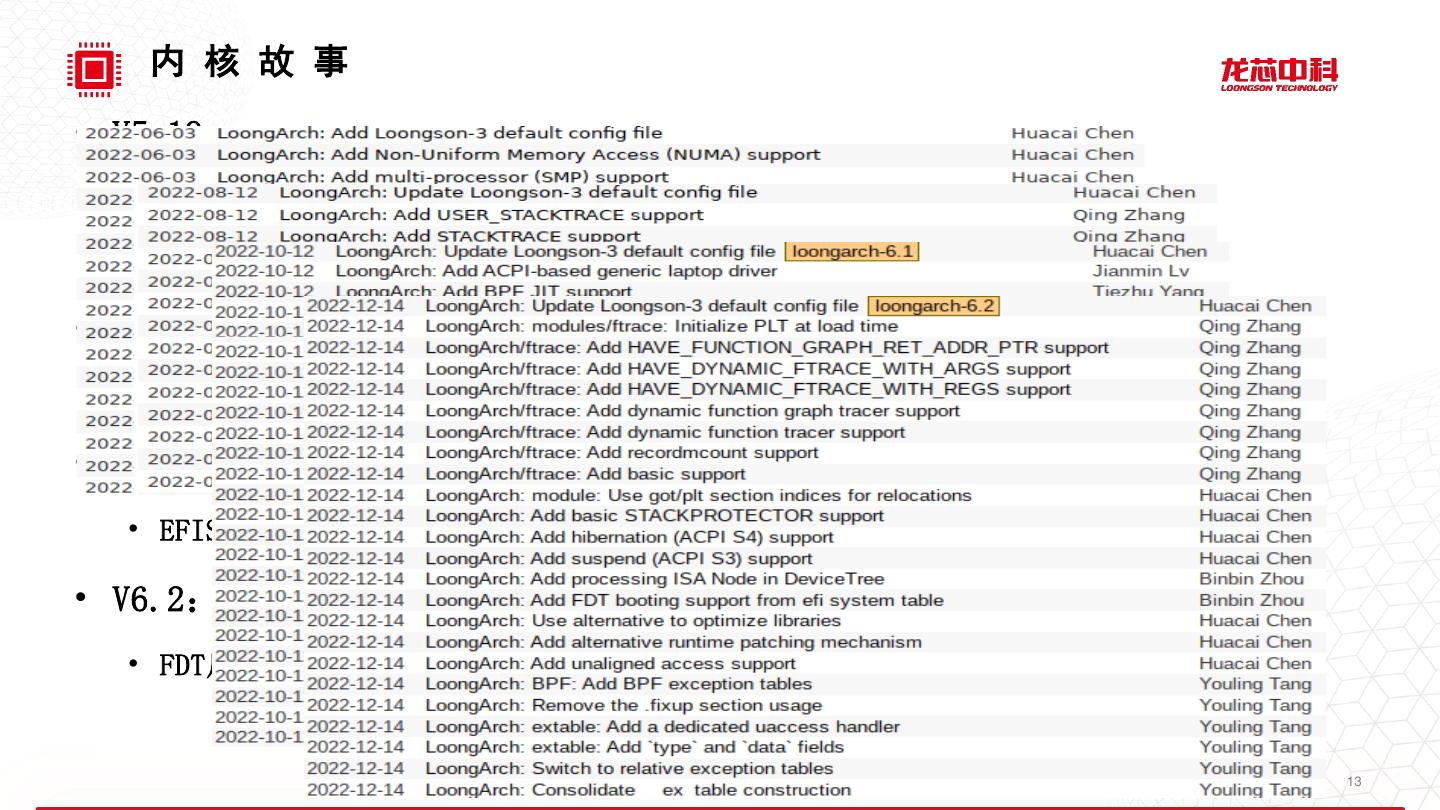Open the Add unaligned access support commit
The height and width of the screenshot is (810, 1440).
pyautogui.click(x=610, y=663)
